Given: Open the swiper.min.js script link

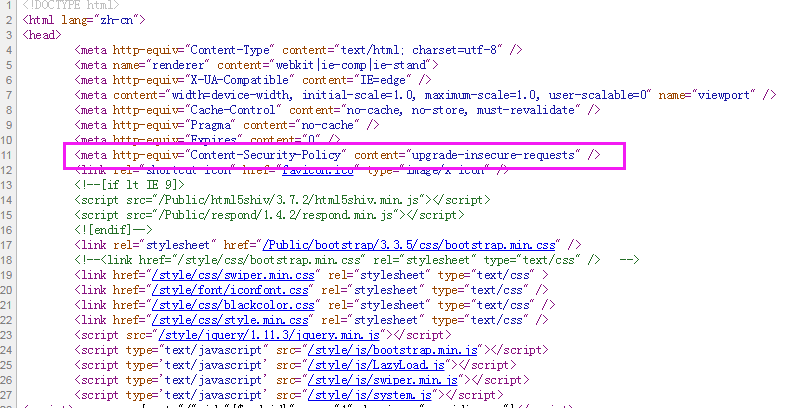Looking at the screenshot, I should [x=383, y=380].
